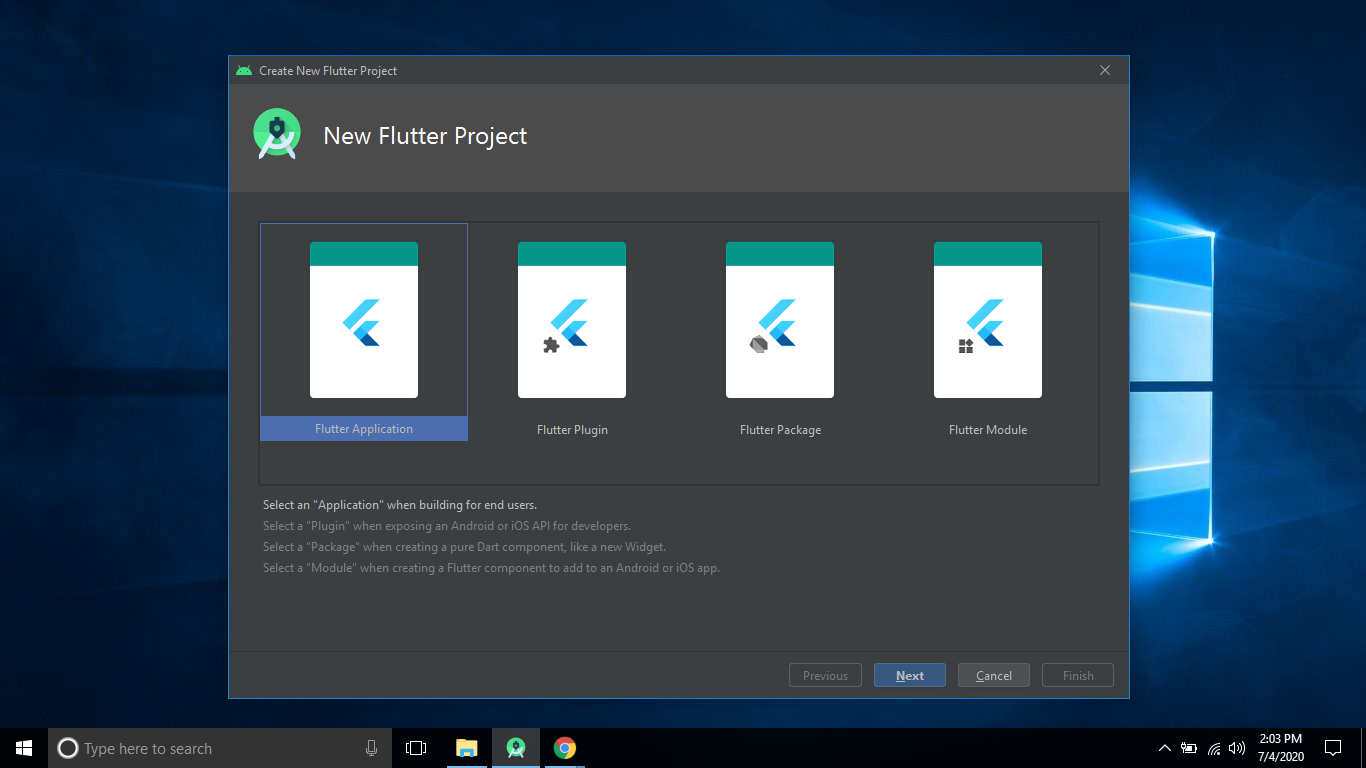Image resolution: width=1366 pixels, height=768 pixels.
Task: Click the Next button
Action: click(x=910, y=676)
